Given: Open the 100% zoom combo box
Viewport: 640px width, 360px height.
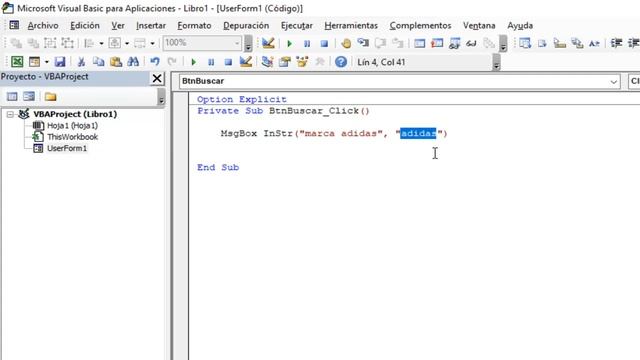Looking at the screenshot, I should pyautogui.click(x=202, y=43).
